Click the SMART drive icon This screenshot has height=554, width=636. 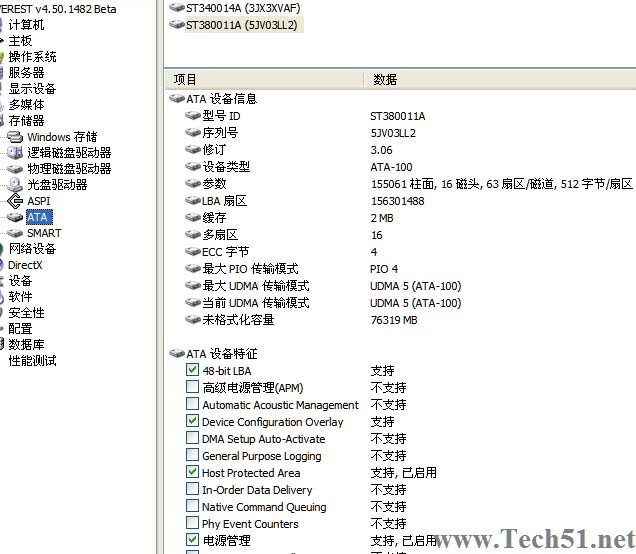click(x=15, y=233)
